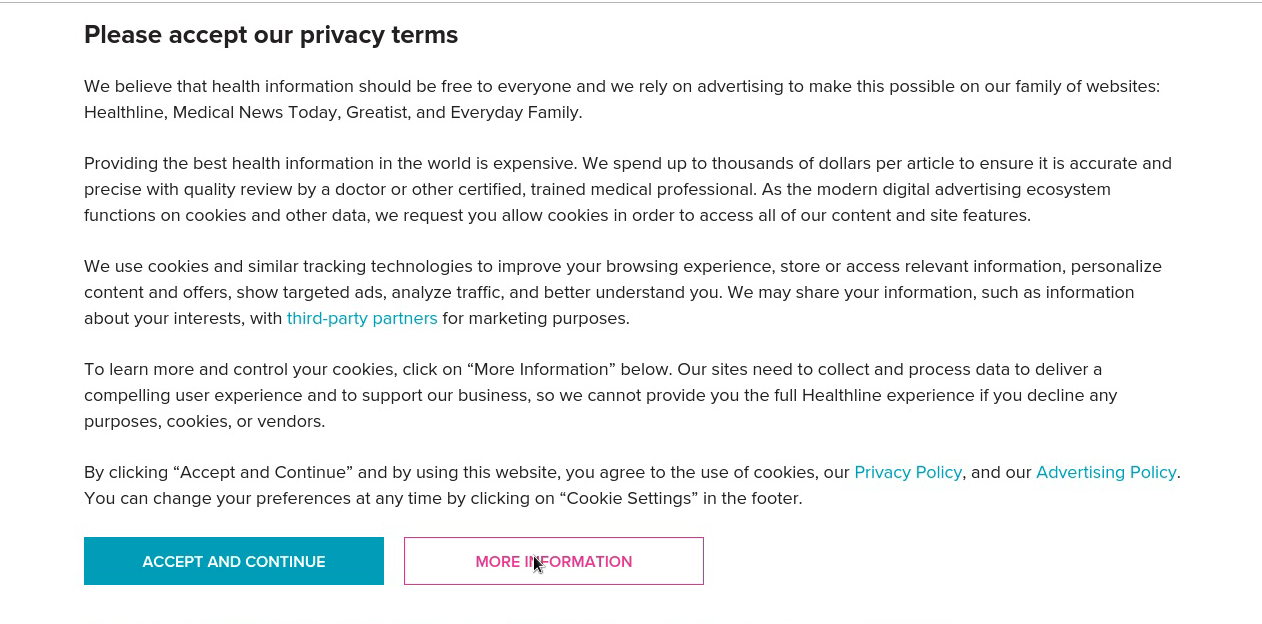Click the 'Please accept our privacy terms' heading
Screen dimensions: 1262x624
click(x=271, y=35)
